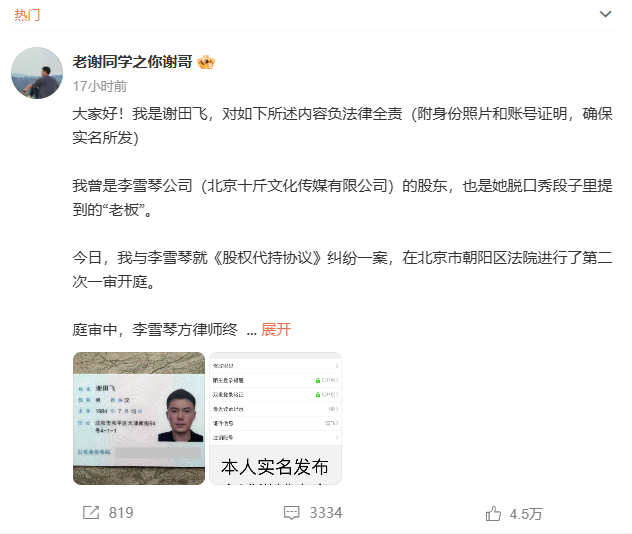The width and height of the screenshot is (632, 534).
Task: Open the 3334 comments count
Action: click(x=326, y=513)
